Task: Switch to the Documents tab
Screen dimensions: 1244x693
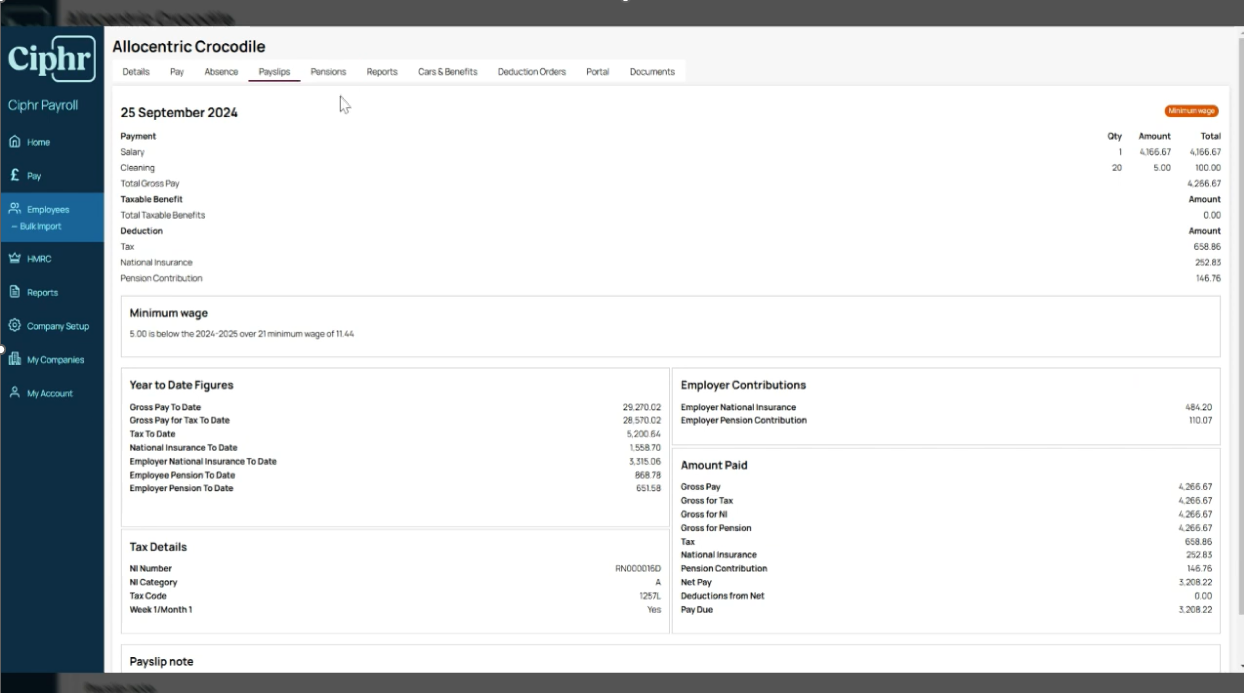Action: tap(651, 71)
